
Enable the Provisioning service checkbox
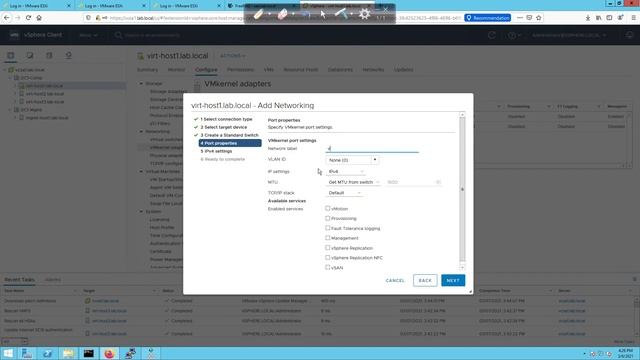pyautogui.click(x=327, y=218)
